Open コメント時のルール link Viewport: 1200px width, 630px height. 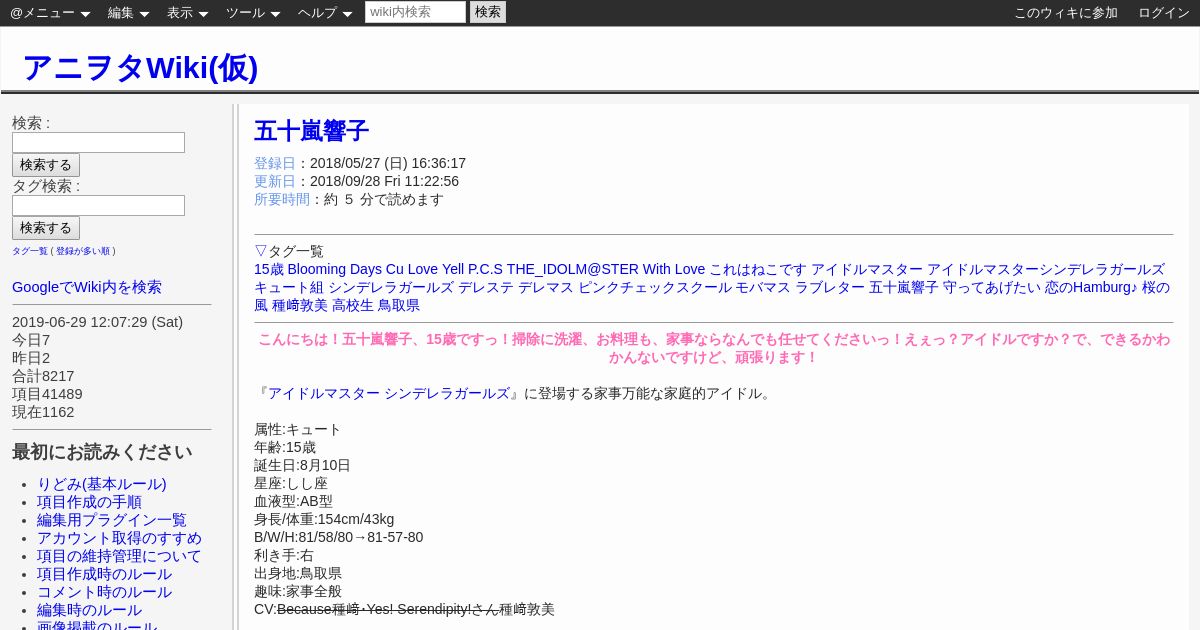104,592
